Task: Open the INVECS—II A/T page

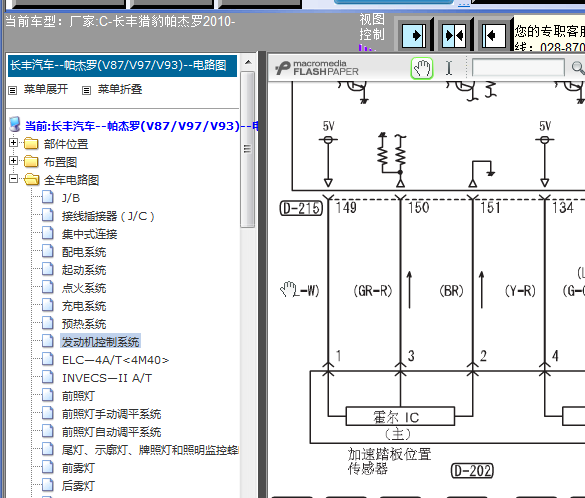Action: [x=107, y=378]
